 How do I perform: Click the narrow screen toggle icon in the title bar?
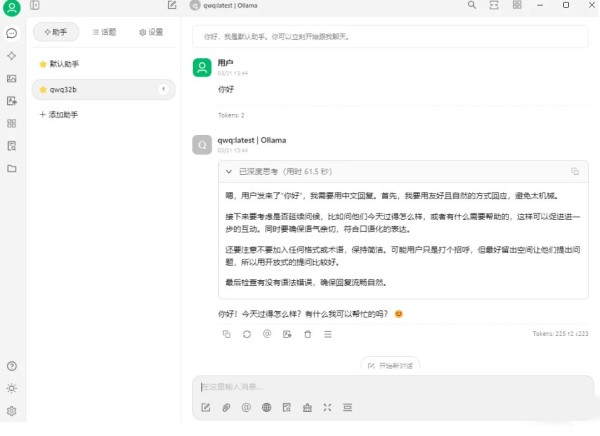pyautogui.click(x=494, y=5)
